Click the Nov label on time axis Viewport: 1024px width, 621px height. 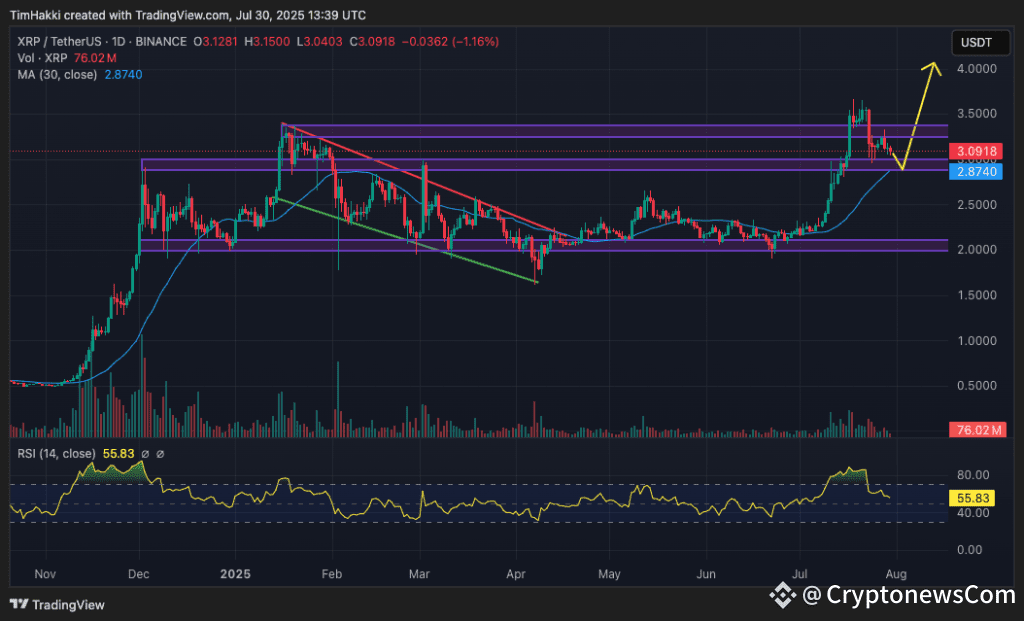45,574
